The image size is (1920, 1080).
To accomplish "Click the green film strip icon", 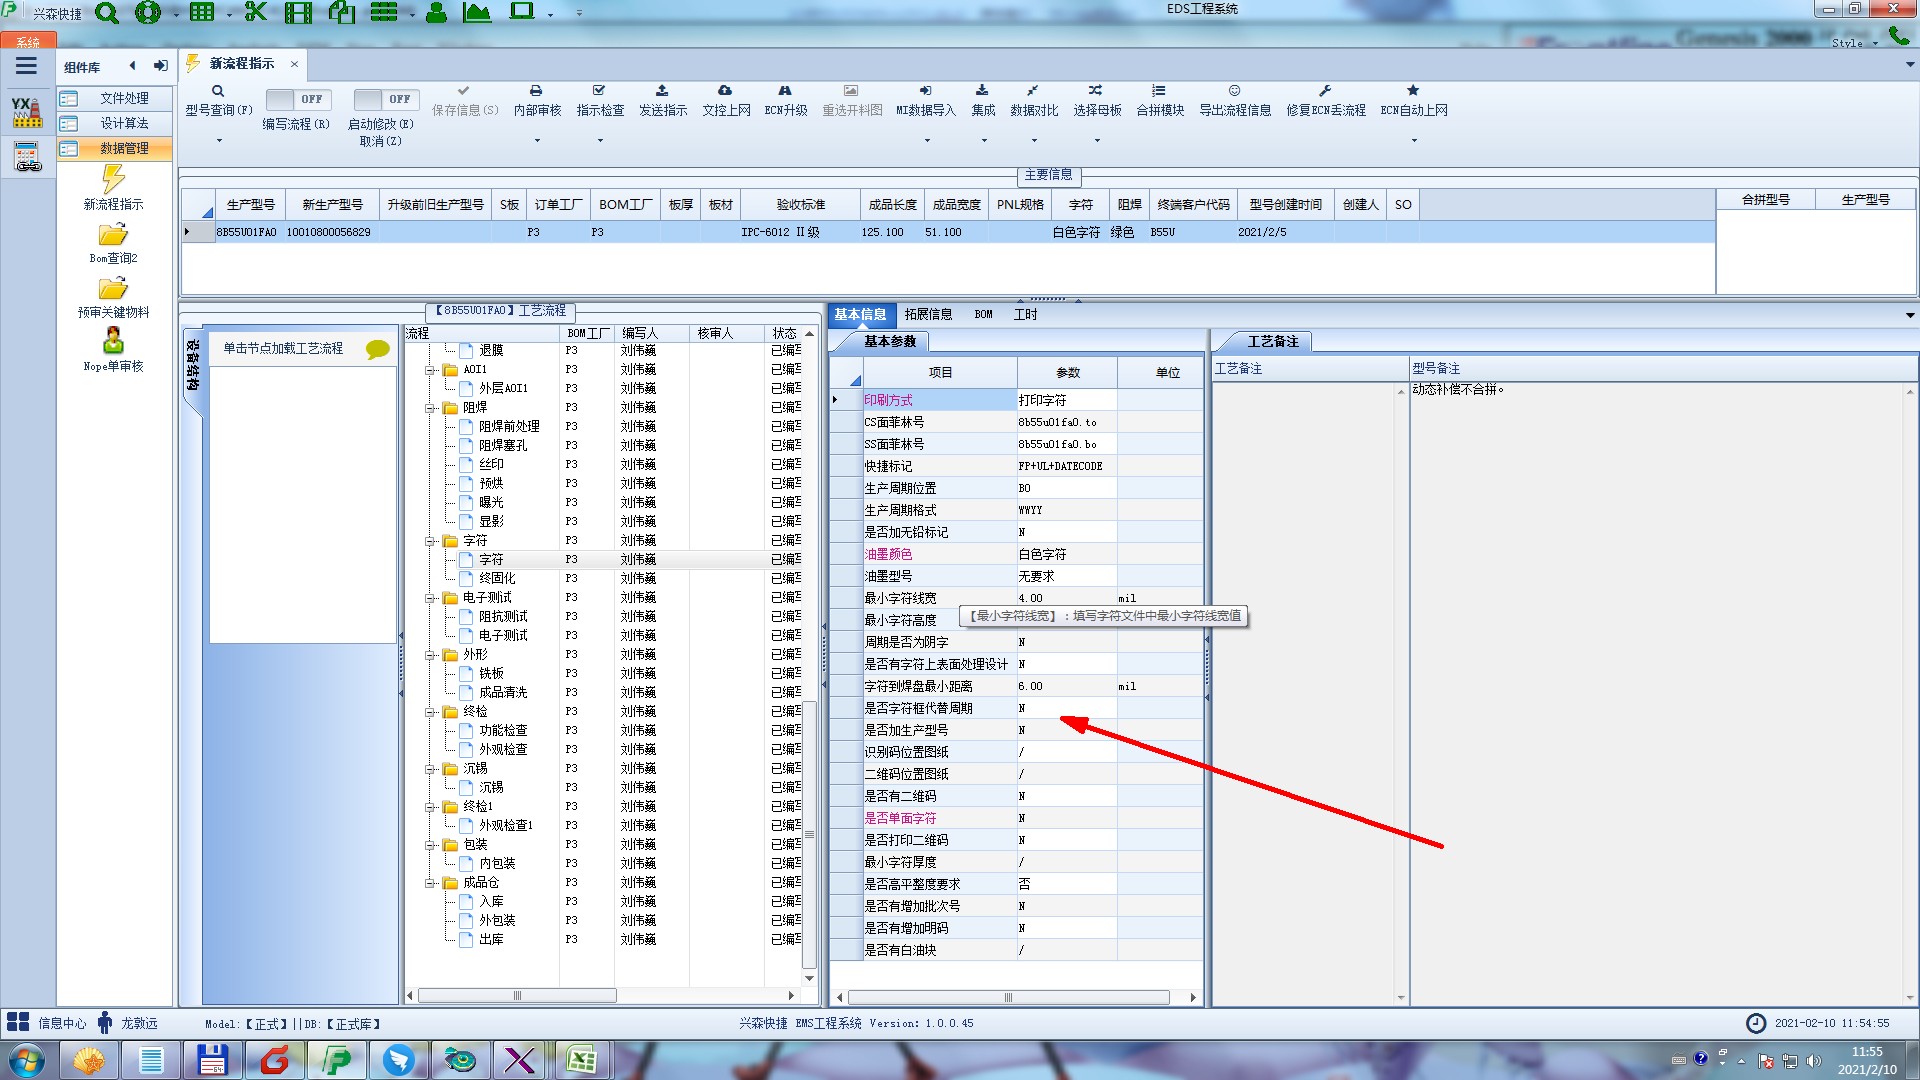I will coord(298,13).
